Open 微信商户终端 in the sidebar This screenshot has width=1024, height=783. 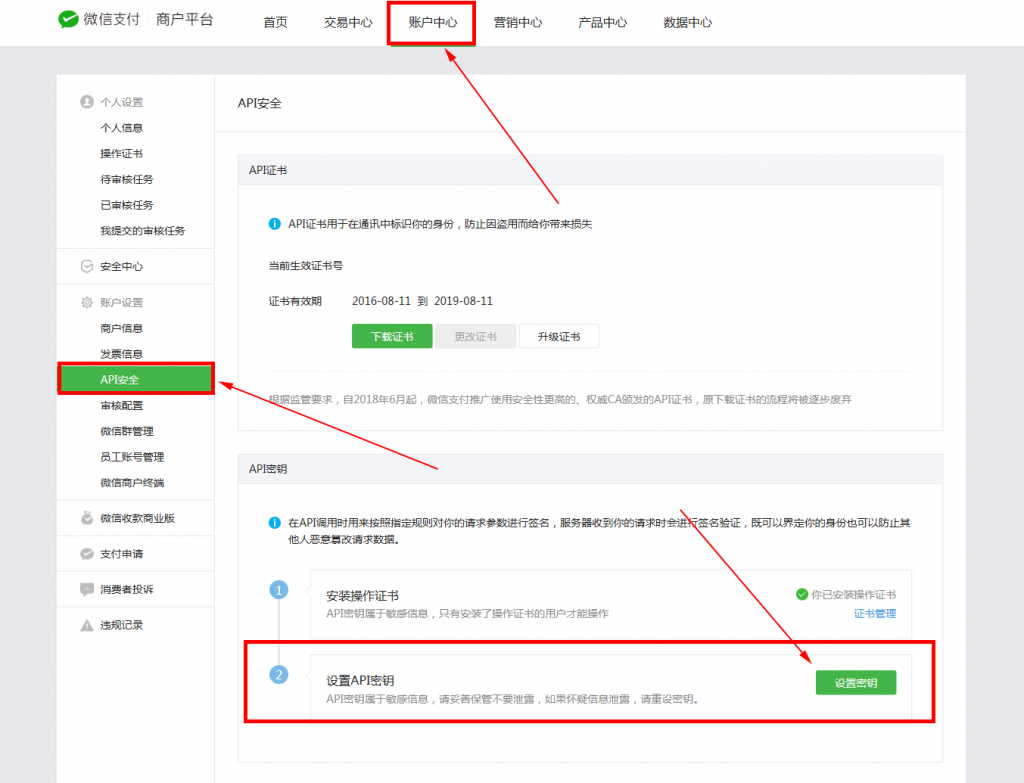point(132,483)
